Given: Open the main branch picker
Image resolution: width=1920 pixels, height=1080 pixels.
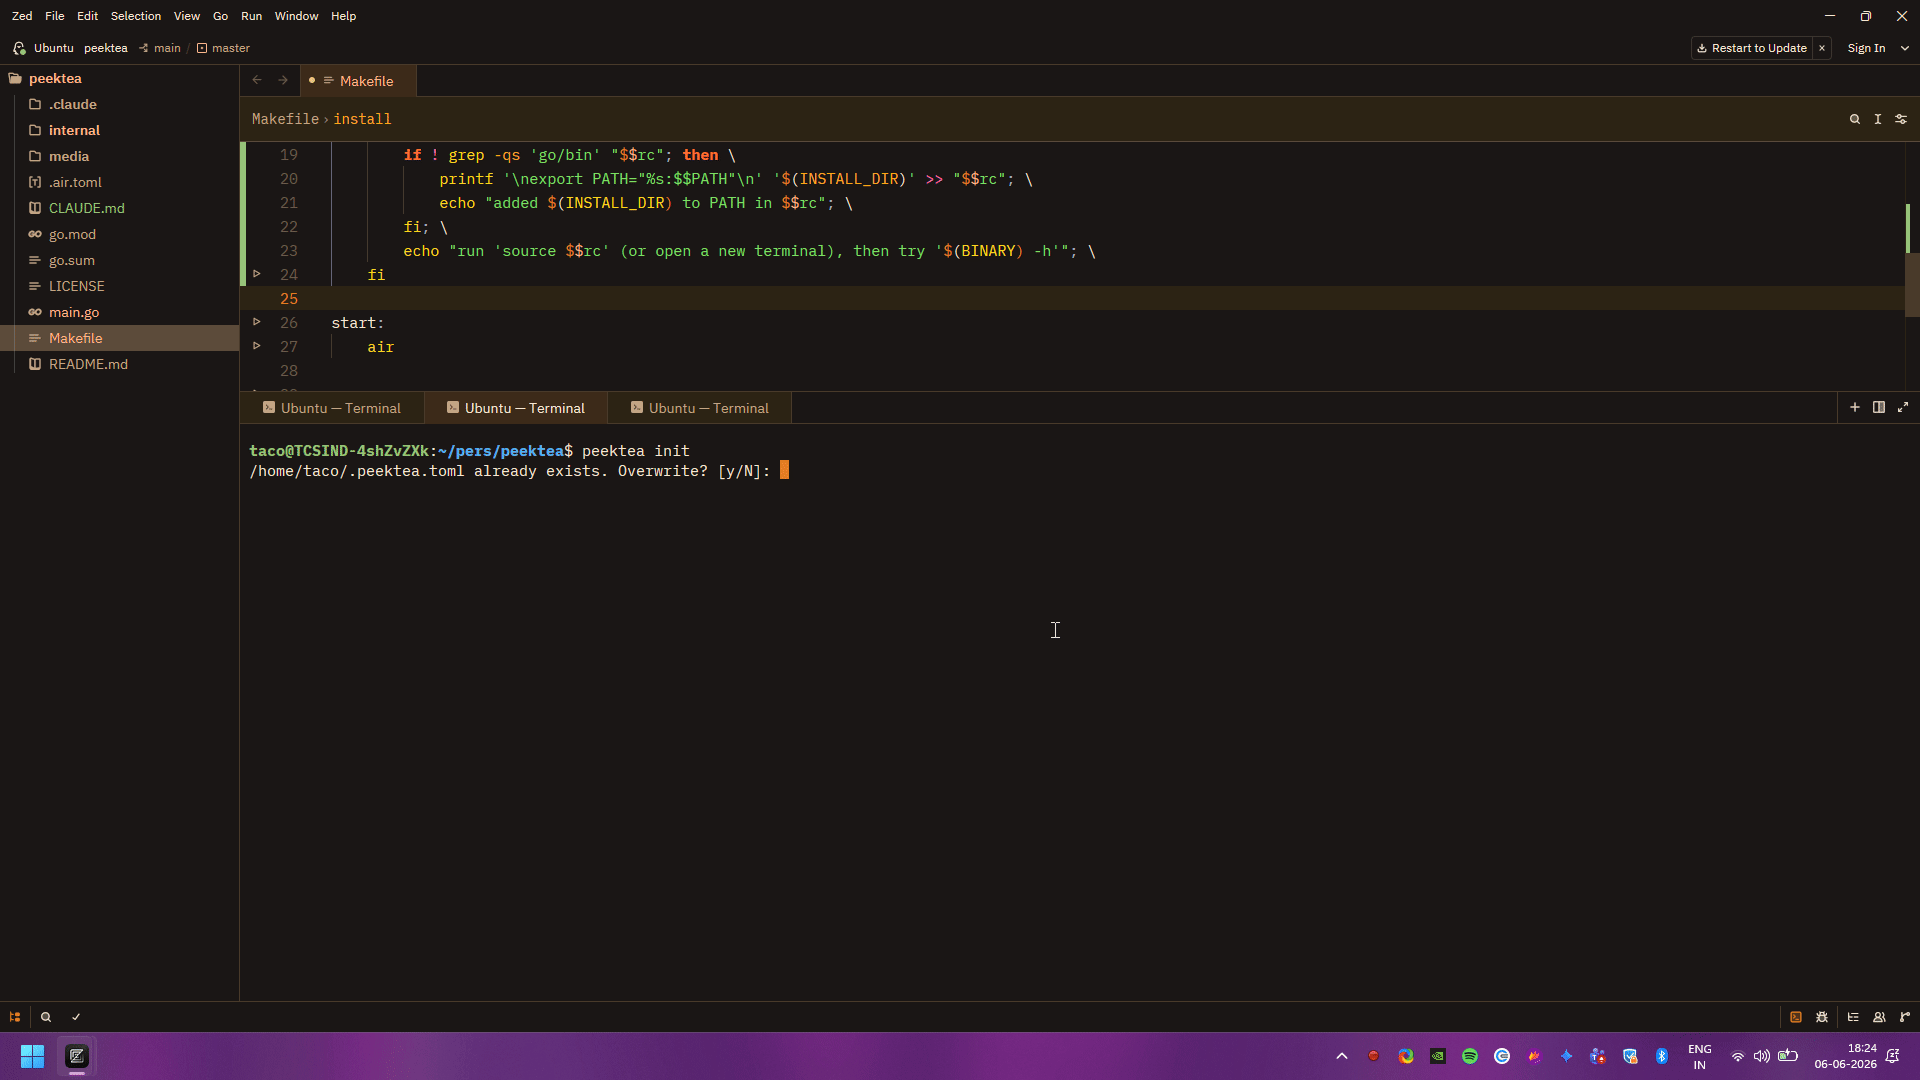Looking at the screenshot, I should 160,48.
